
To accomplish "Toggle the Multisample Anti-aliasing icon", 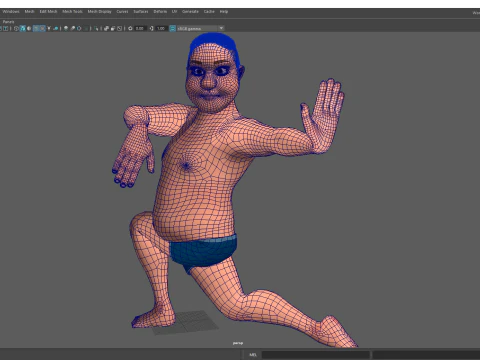I will [x=79, y=29].
